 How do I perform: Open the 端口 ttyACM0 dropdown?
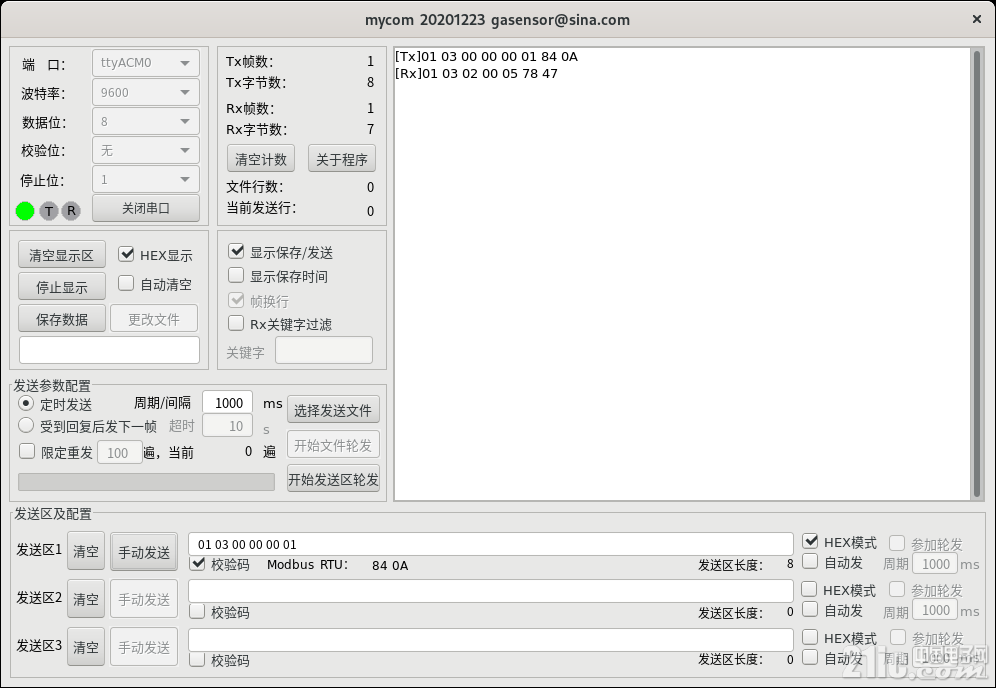145,63
